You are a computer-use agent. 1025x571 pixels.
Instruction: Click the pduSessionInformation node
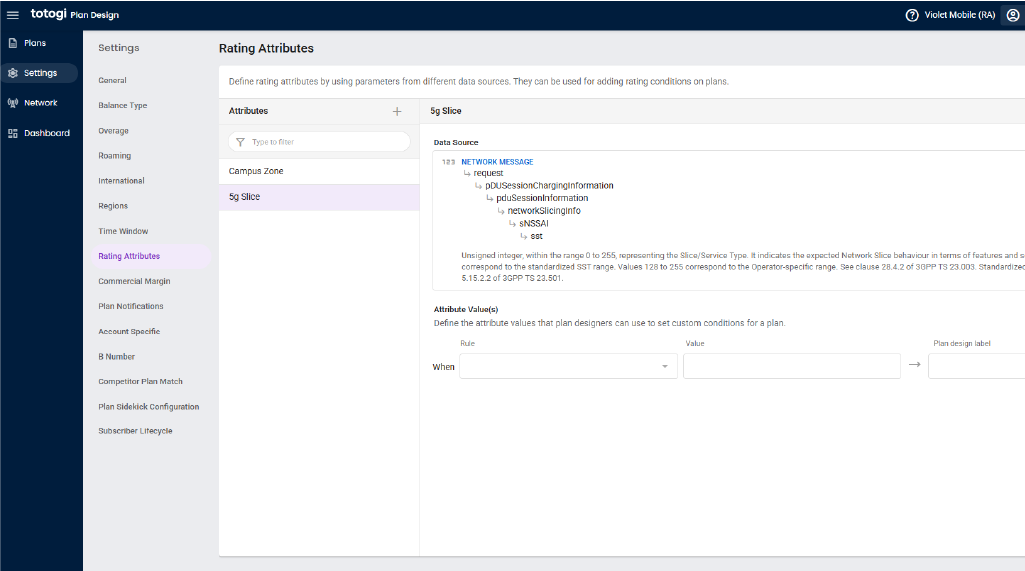pyautogui.click(x=542, y=198)
